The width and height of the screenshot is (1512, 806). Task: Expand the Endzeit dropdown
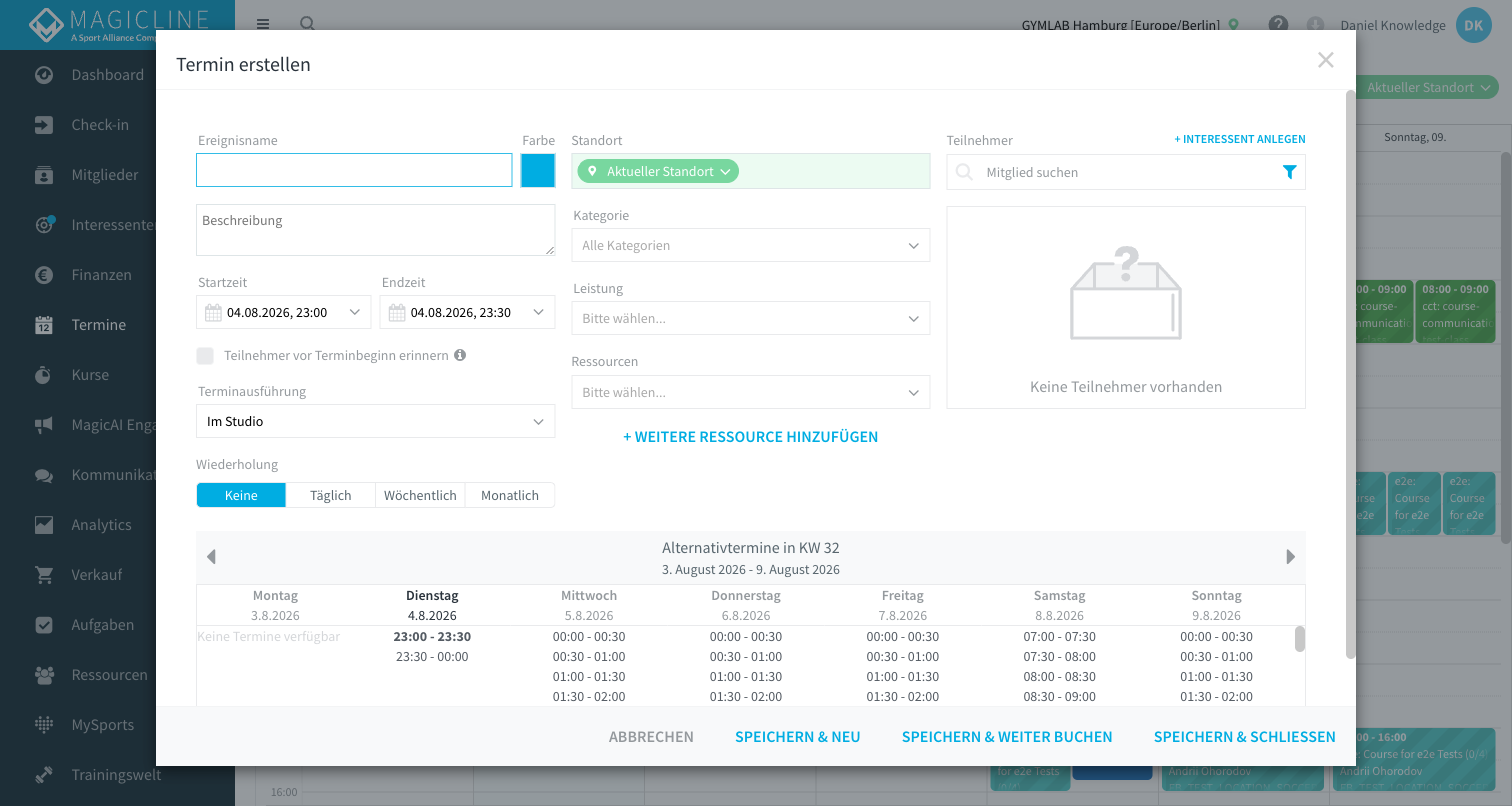[x=538, y=312]
